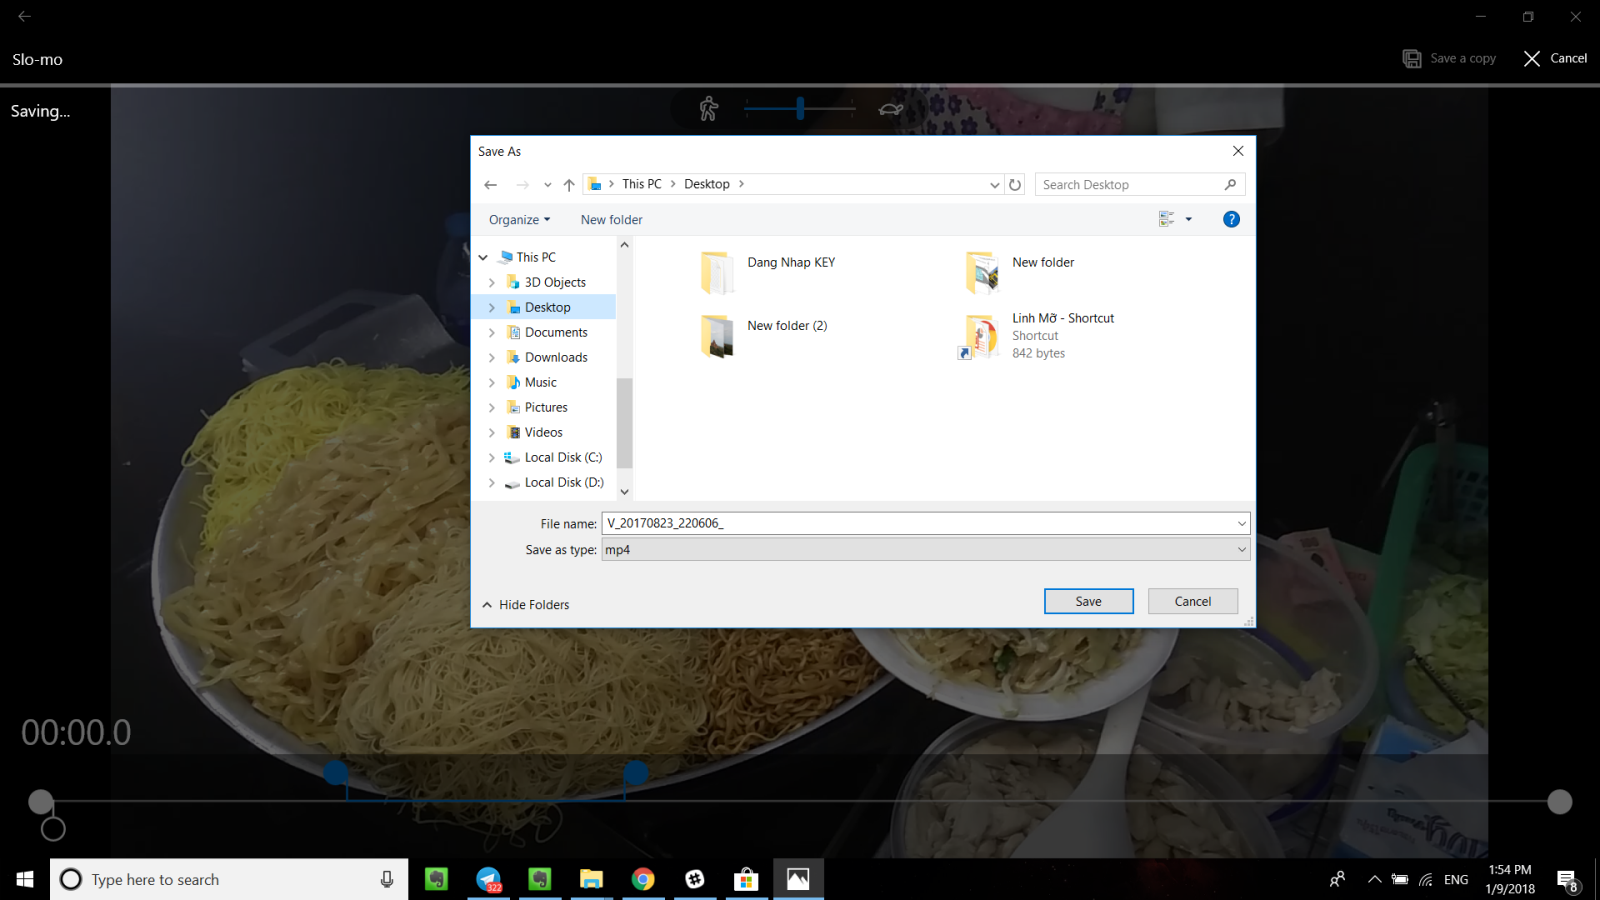This screenshot has width=1600, height=900.
Task: Open the help question mark icon
Action: pos(1231,220)
